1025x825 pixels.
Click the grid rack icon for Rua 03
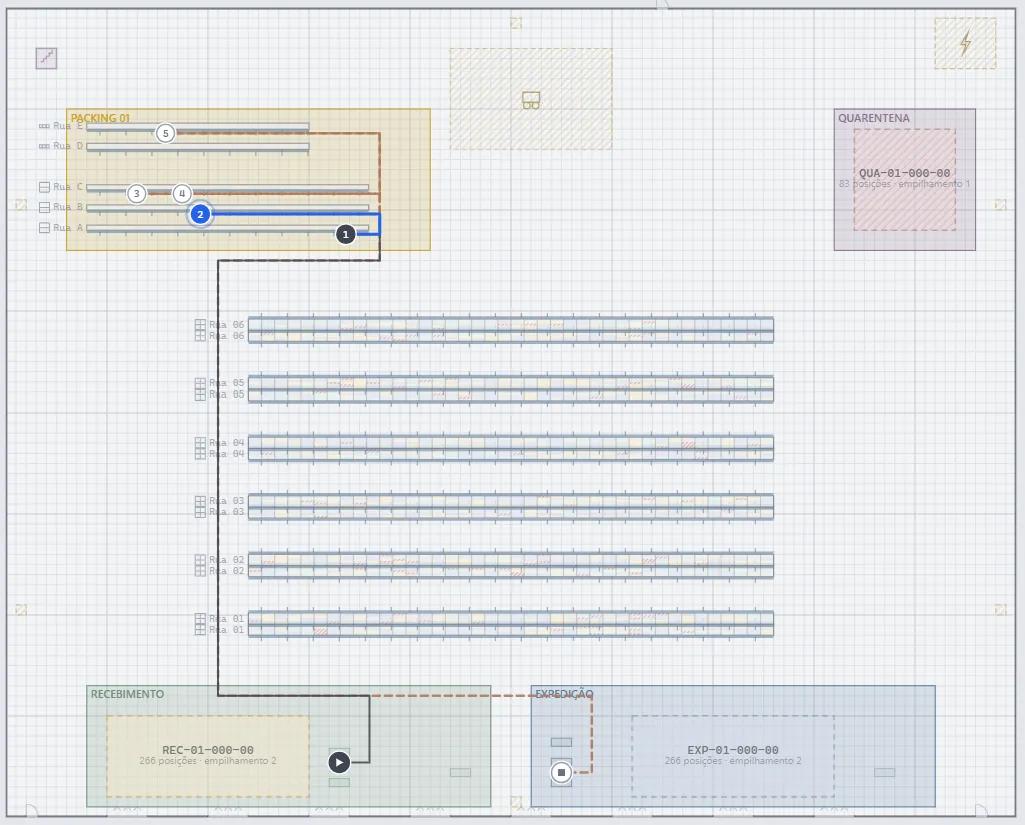pos(200,507)
